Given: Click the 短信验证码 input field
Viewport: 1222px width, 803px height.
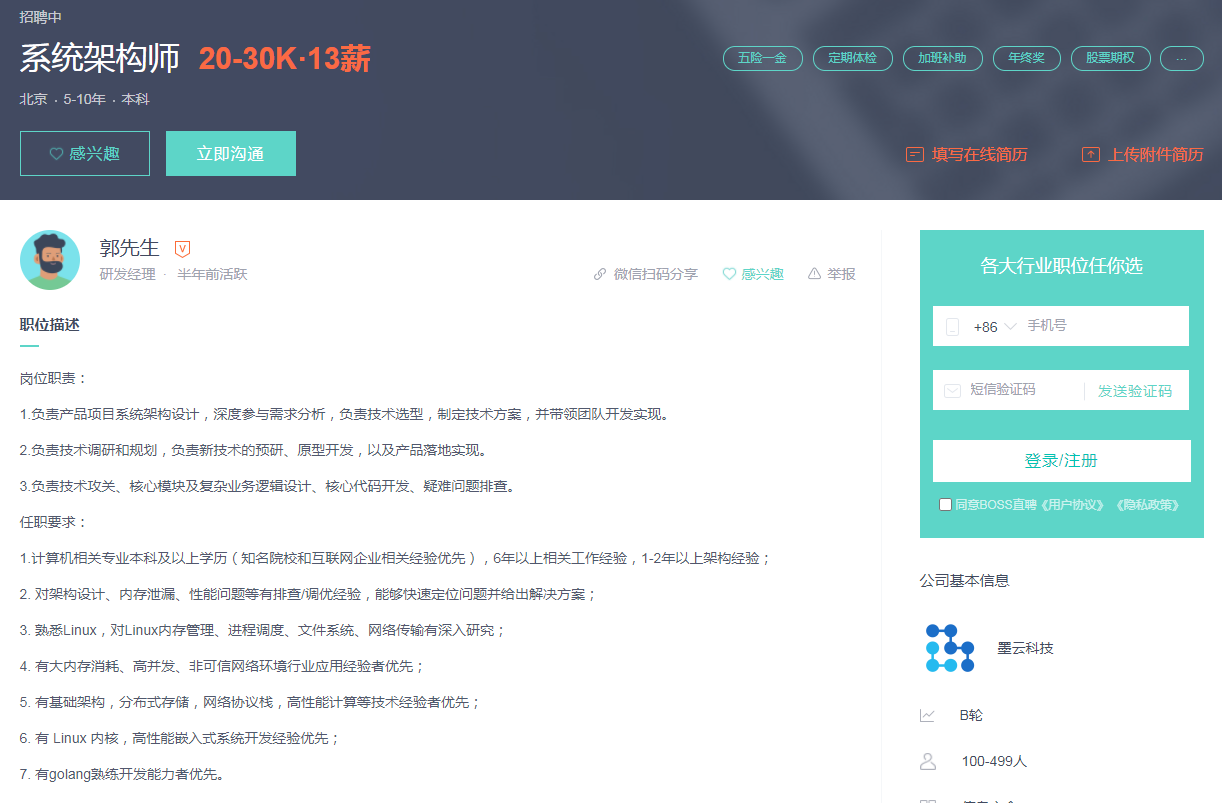Looking at the screenshot, I should click(1020, 390).
